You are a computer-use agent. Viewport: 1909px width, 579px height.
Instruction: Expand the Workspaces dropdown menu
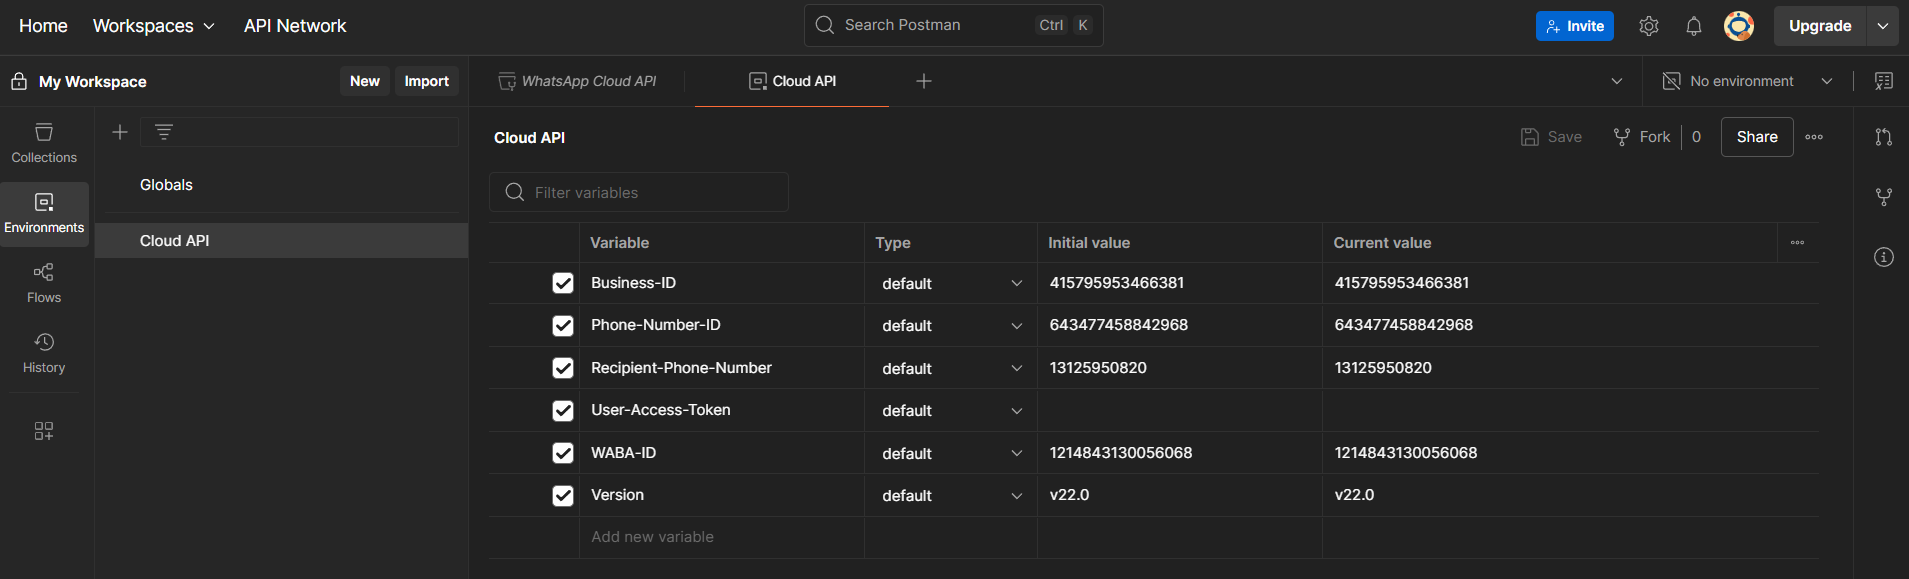[153, 26]
